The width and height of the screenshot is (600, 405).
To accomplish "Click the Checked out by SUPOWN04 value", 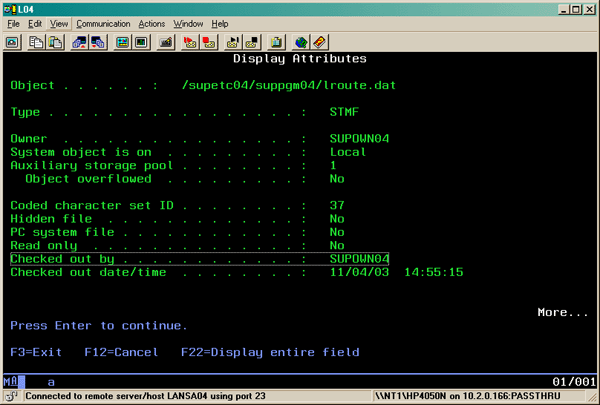I will [x=359, y=259].
